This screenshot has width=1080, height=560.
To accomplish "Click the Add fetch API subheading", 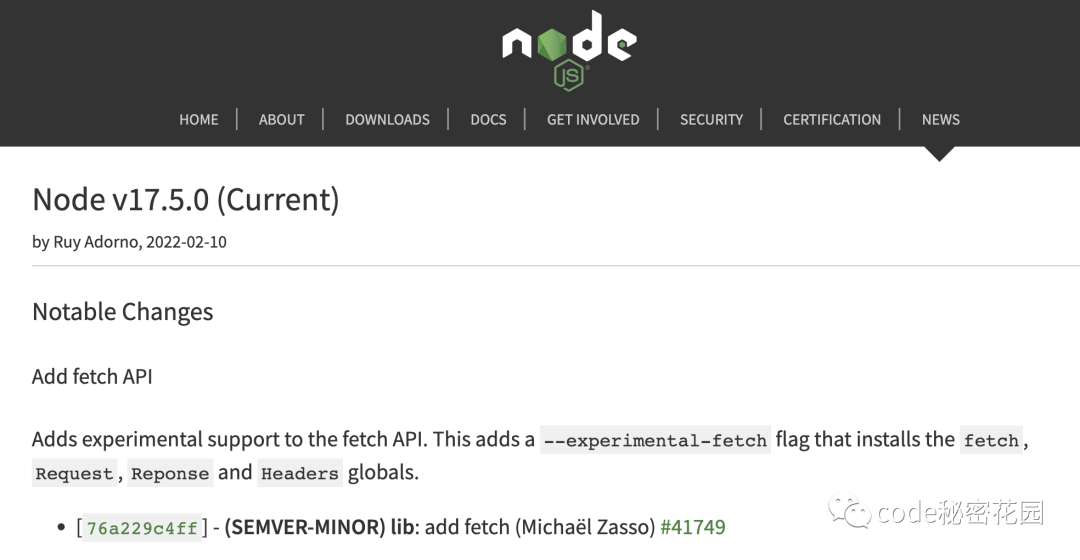I will (92, 377).
